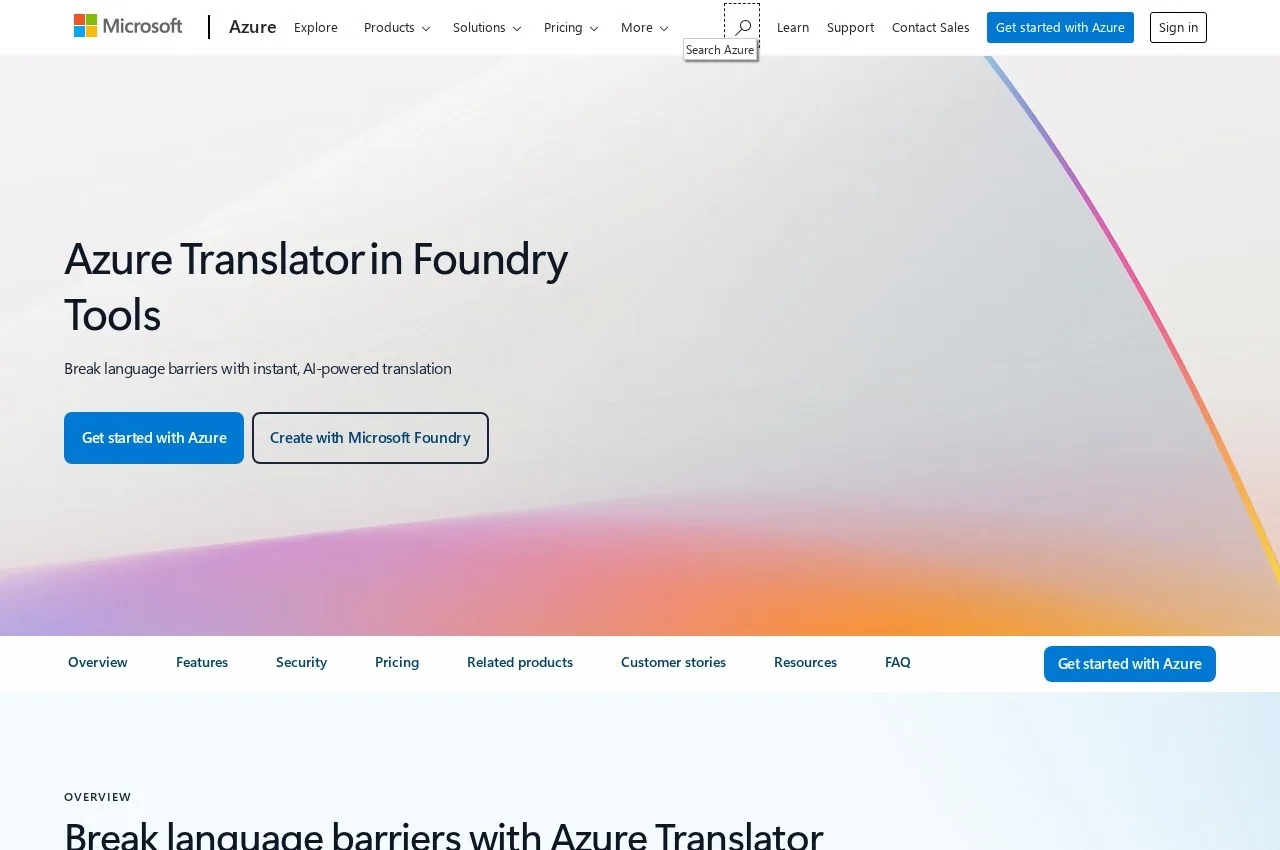Click the 'Azure Translator in Foundry Tools' heading
Screen dimensions: 1280x850
coord(316,286)
